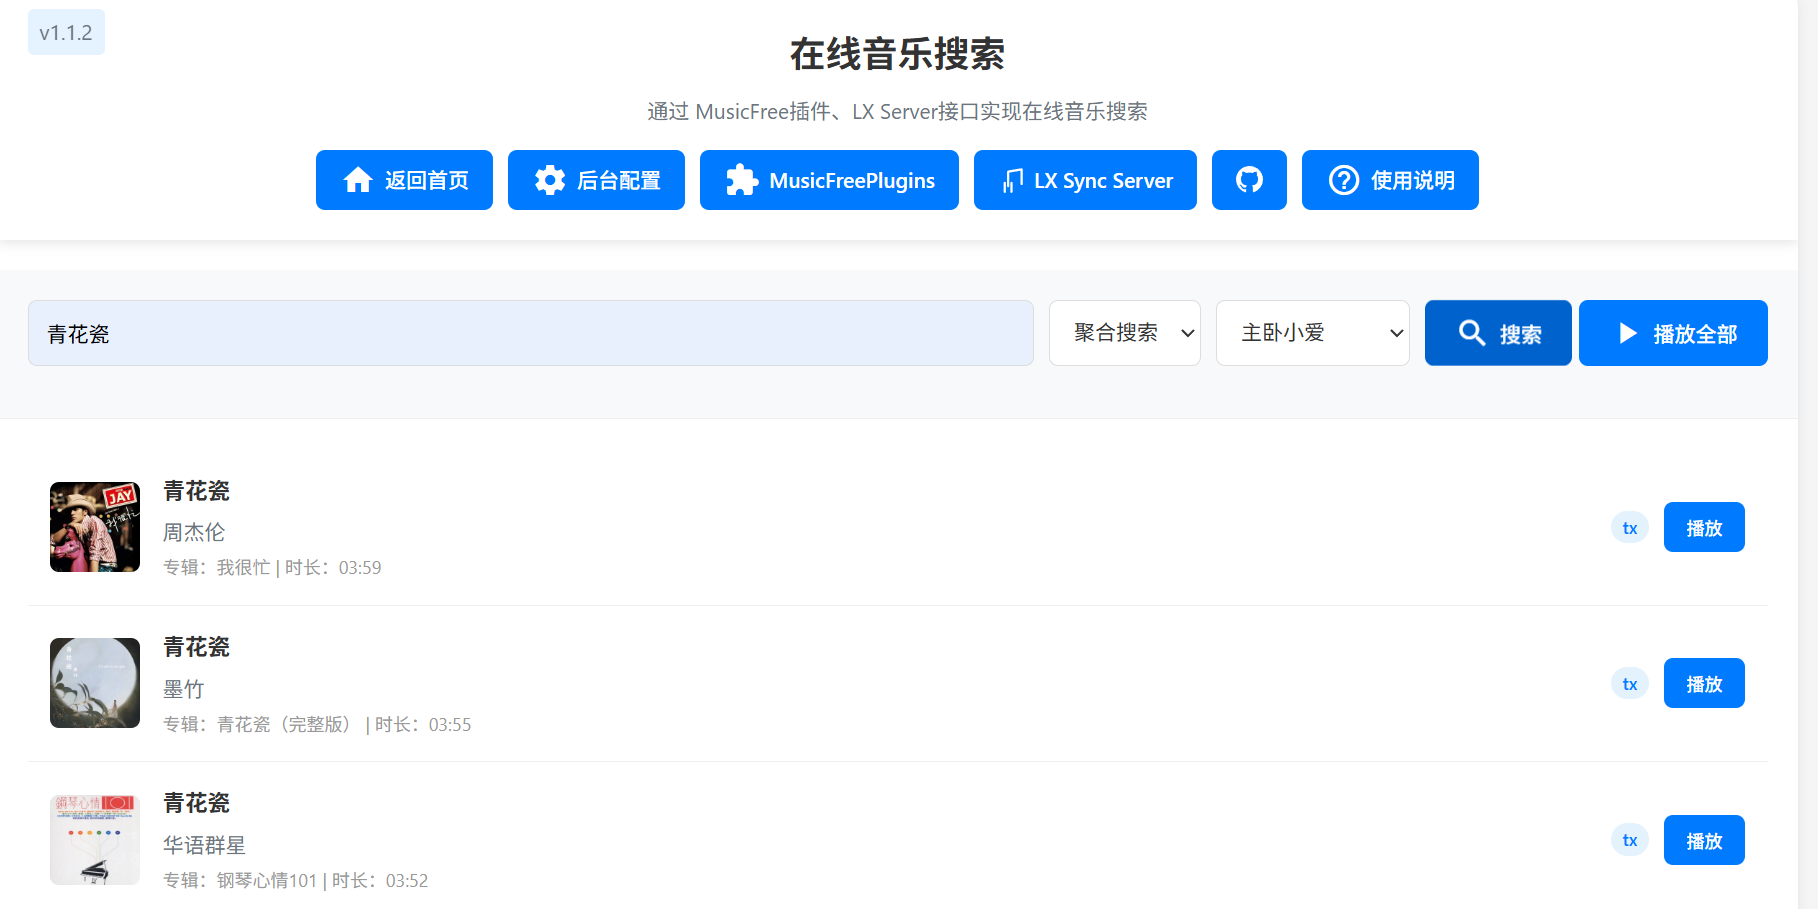
Task: Open 后台配置 gear settings button
Action: point(596,180)
